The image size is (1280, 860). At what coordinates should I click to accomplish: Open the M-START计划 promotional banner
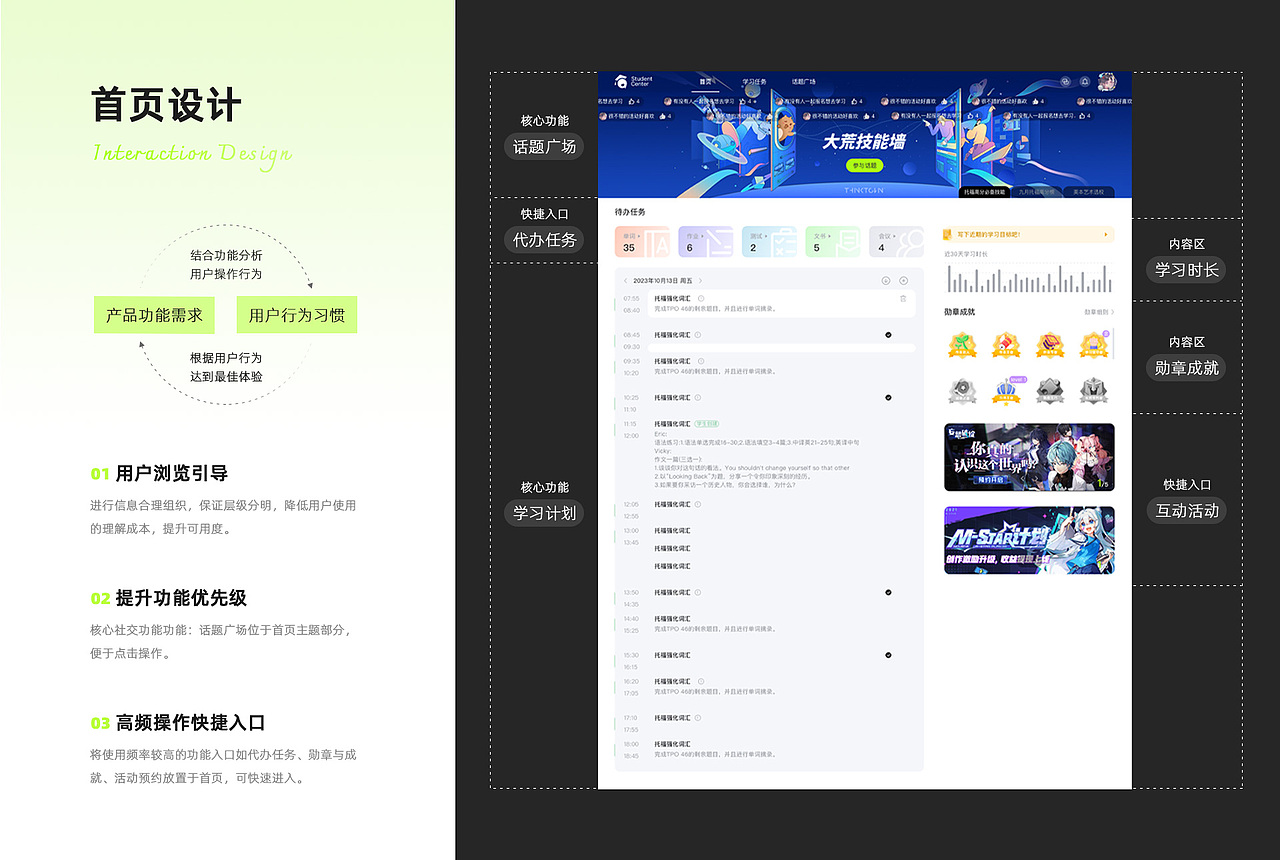pos(1028,541)
